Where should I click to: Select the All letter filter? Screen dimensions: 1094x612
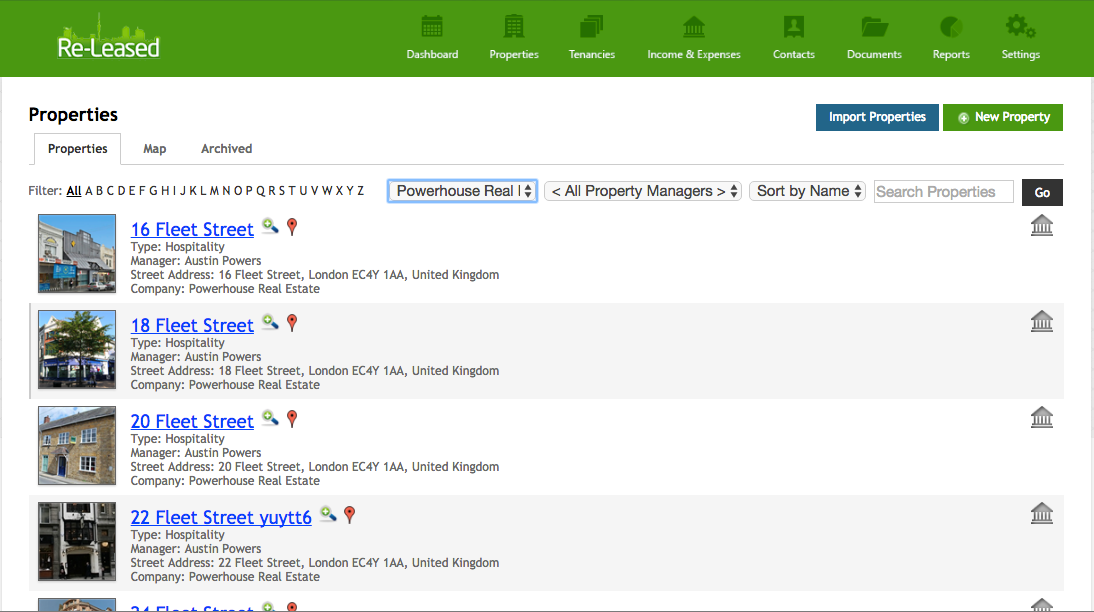pos(73,191)
